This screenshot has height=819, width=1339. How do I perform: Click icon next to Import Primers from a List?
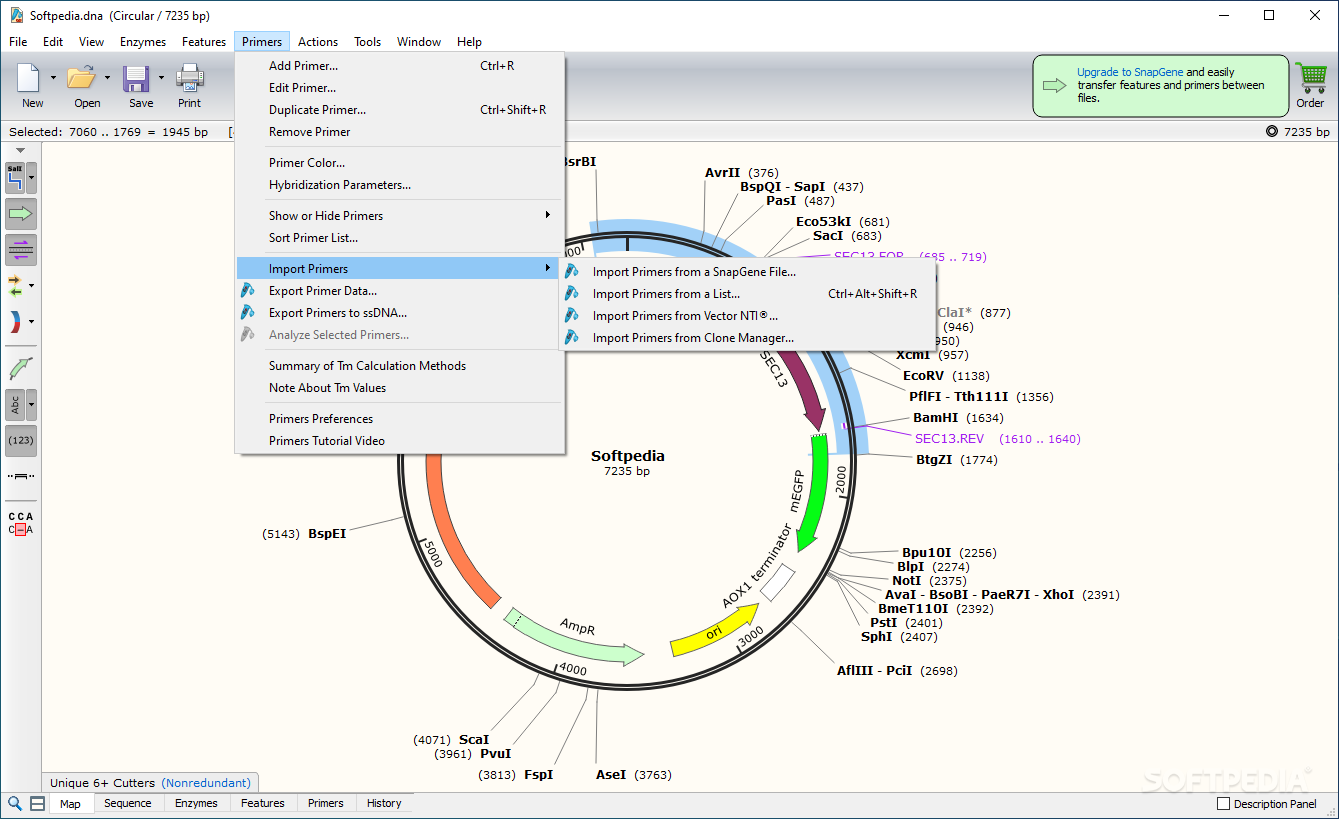(572, 294)
